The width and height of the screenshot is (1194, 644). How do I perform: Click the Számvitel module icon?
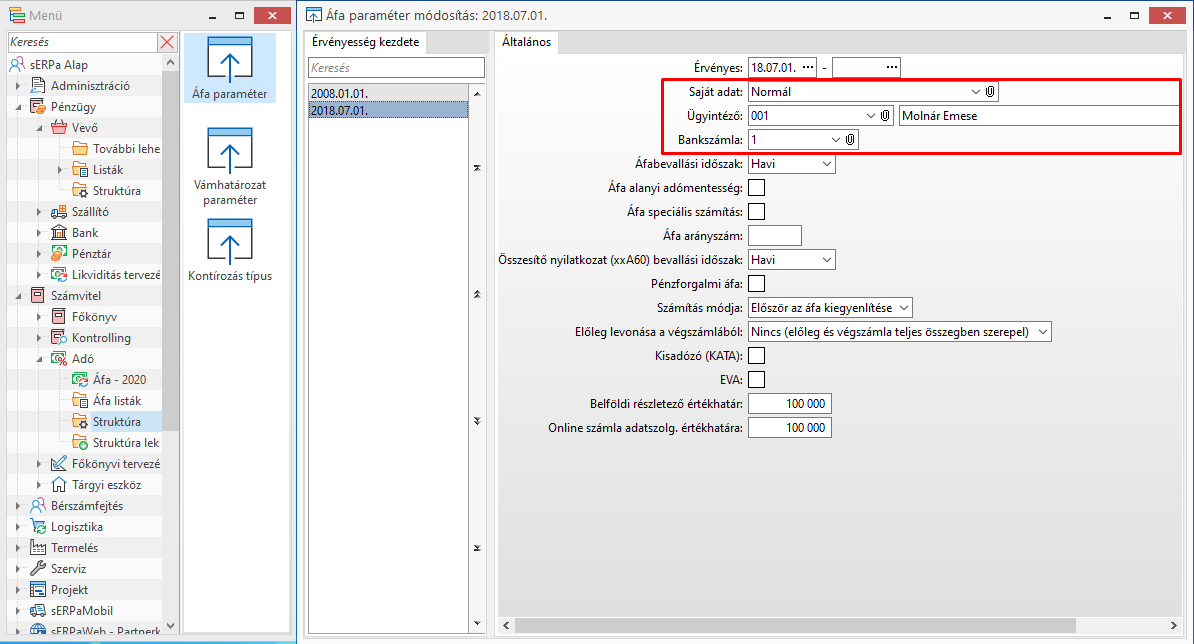(38, 295)
